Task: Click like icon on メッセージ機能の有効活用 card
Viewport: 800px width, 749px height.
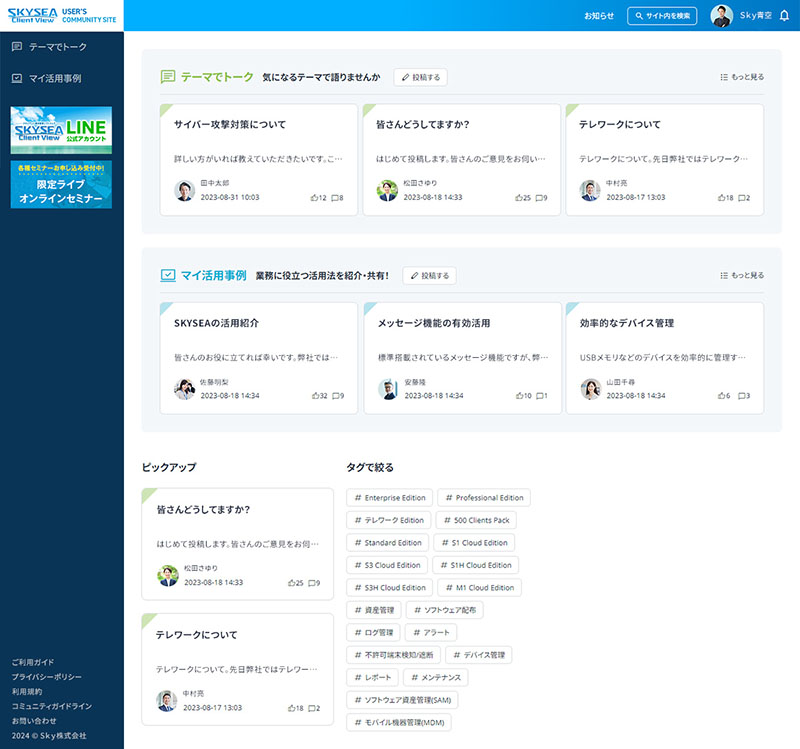Action: pos(519,396)
